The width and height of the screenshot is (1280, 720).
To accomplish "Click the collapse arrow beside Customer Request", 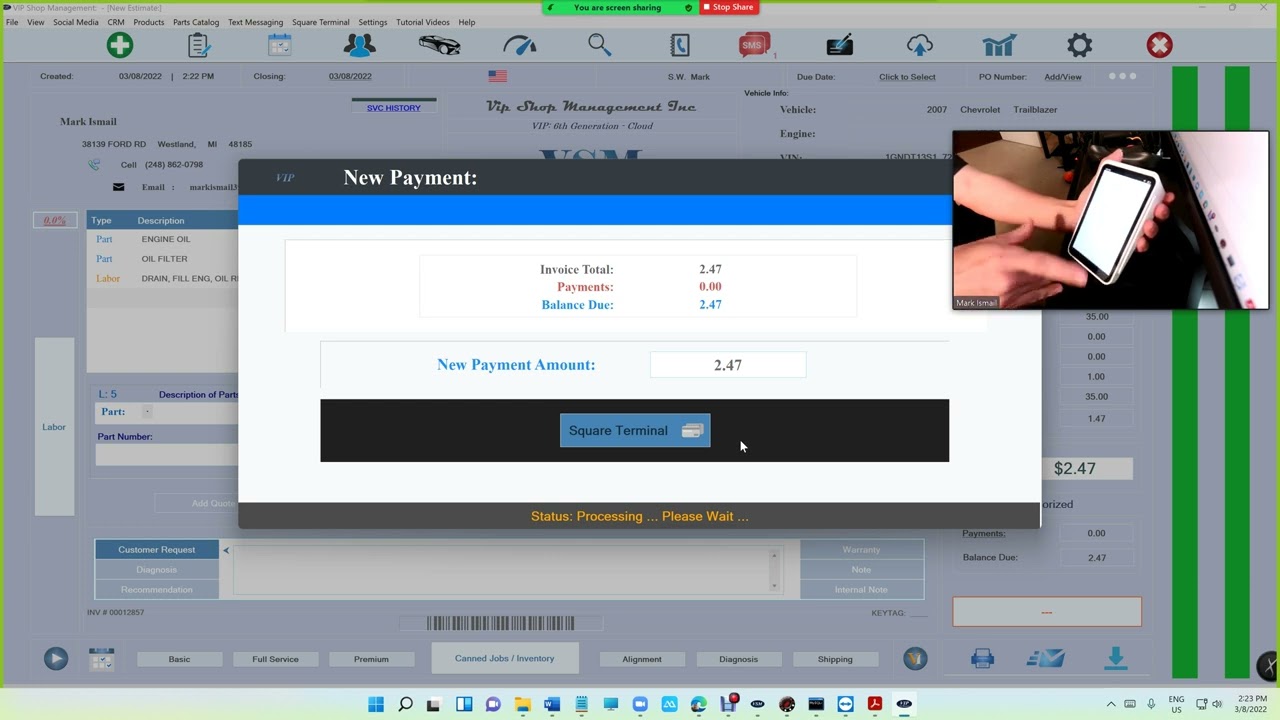I will point(226,550).
